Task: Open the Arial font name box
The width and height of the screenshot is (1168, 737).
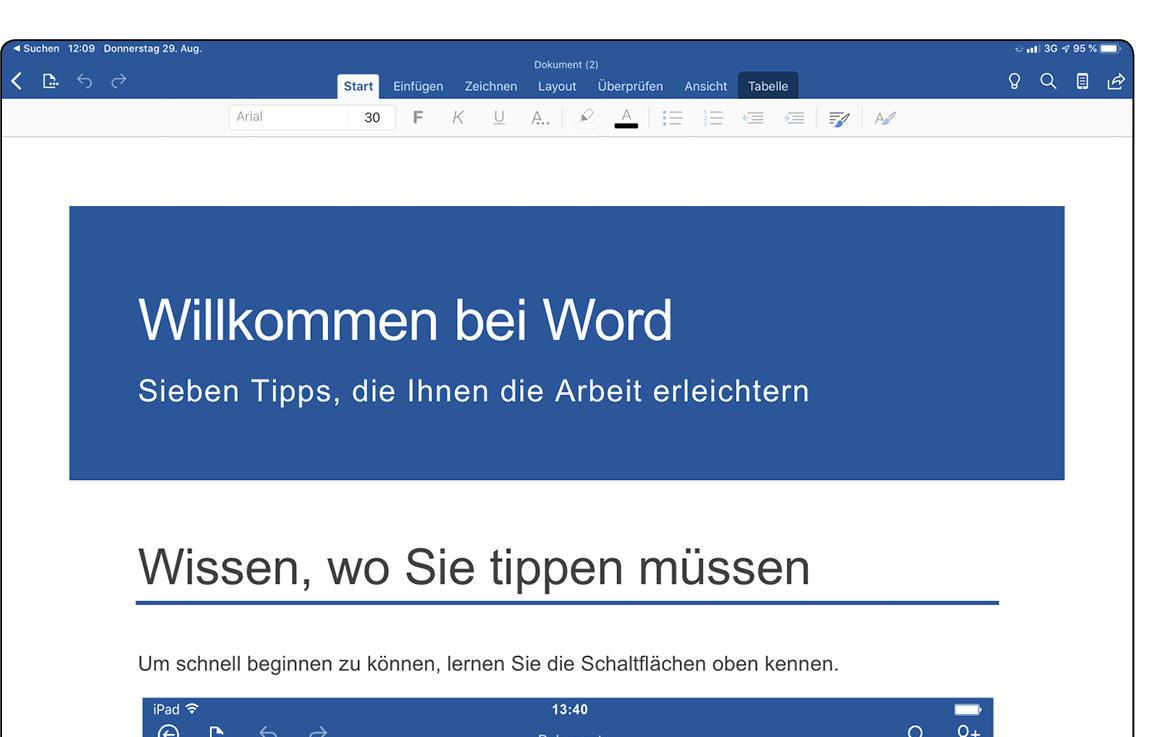Action: [x=288, y=117]
